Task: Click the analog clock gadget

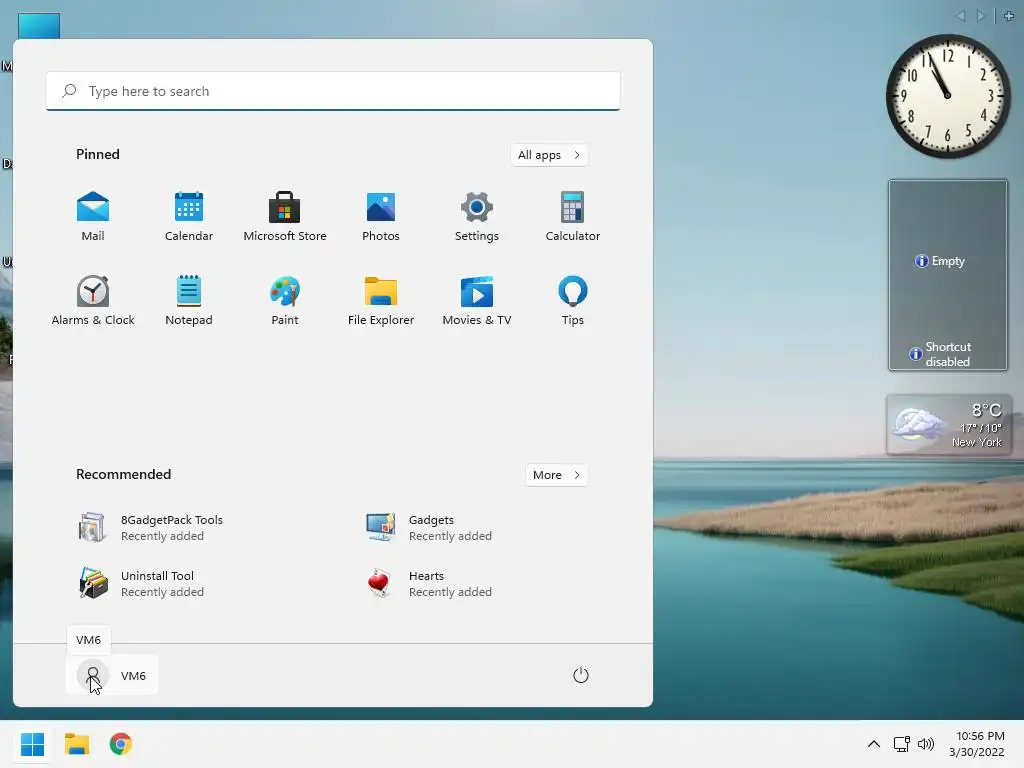Action: click(948, 96)
